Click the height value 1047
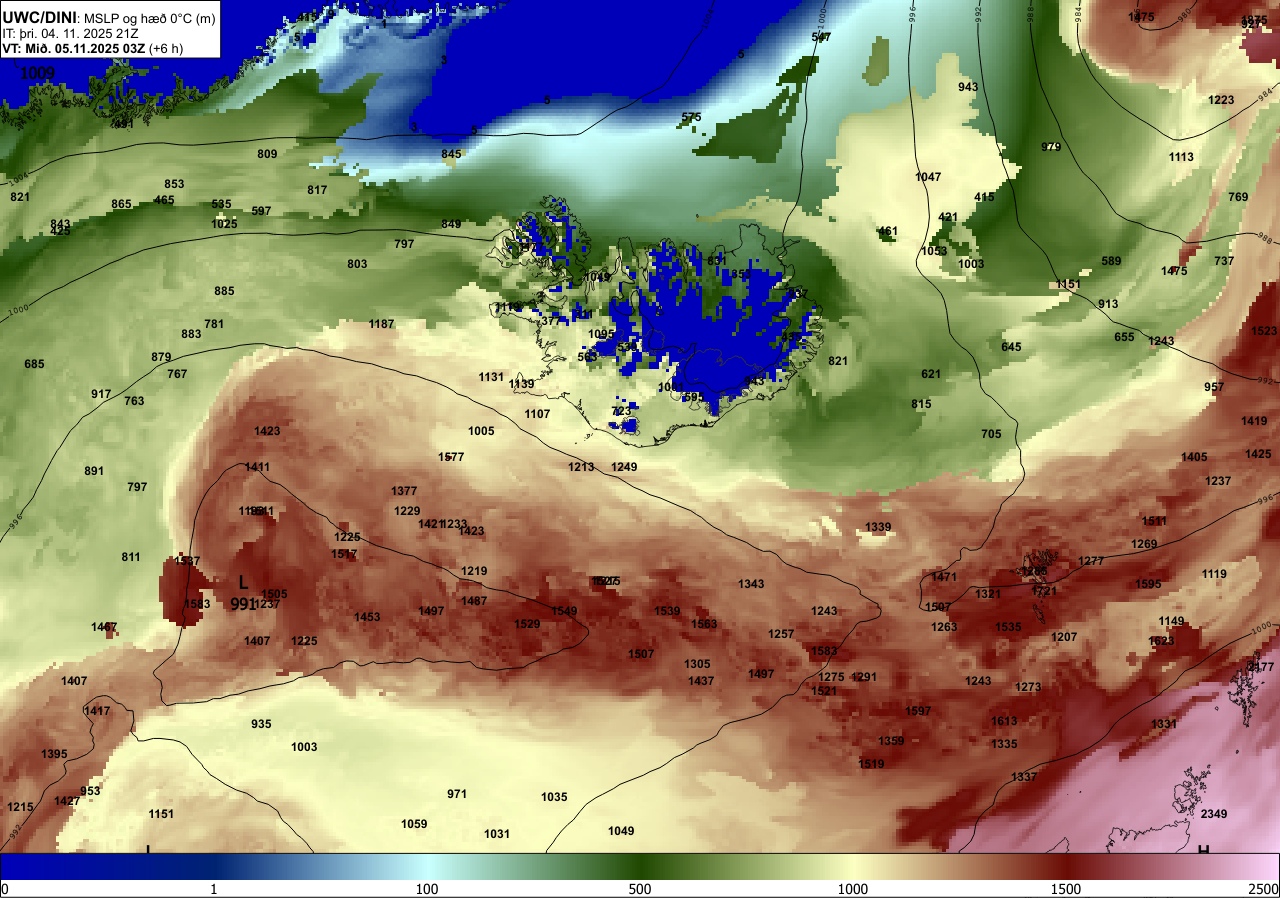 tap(928, 177)
